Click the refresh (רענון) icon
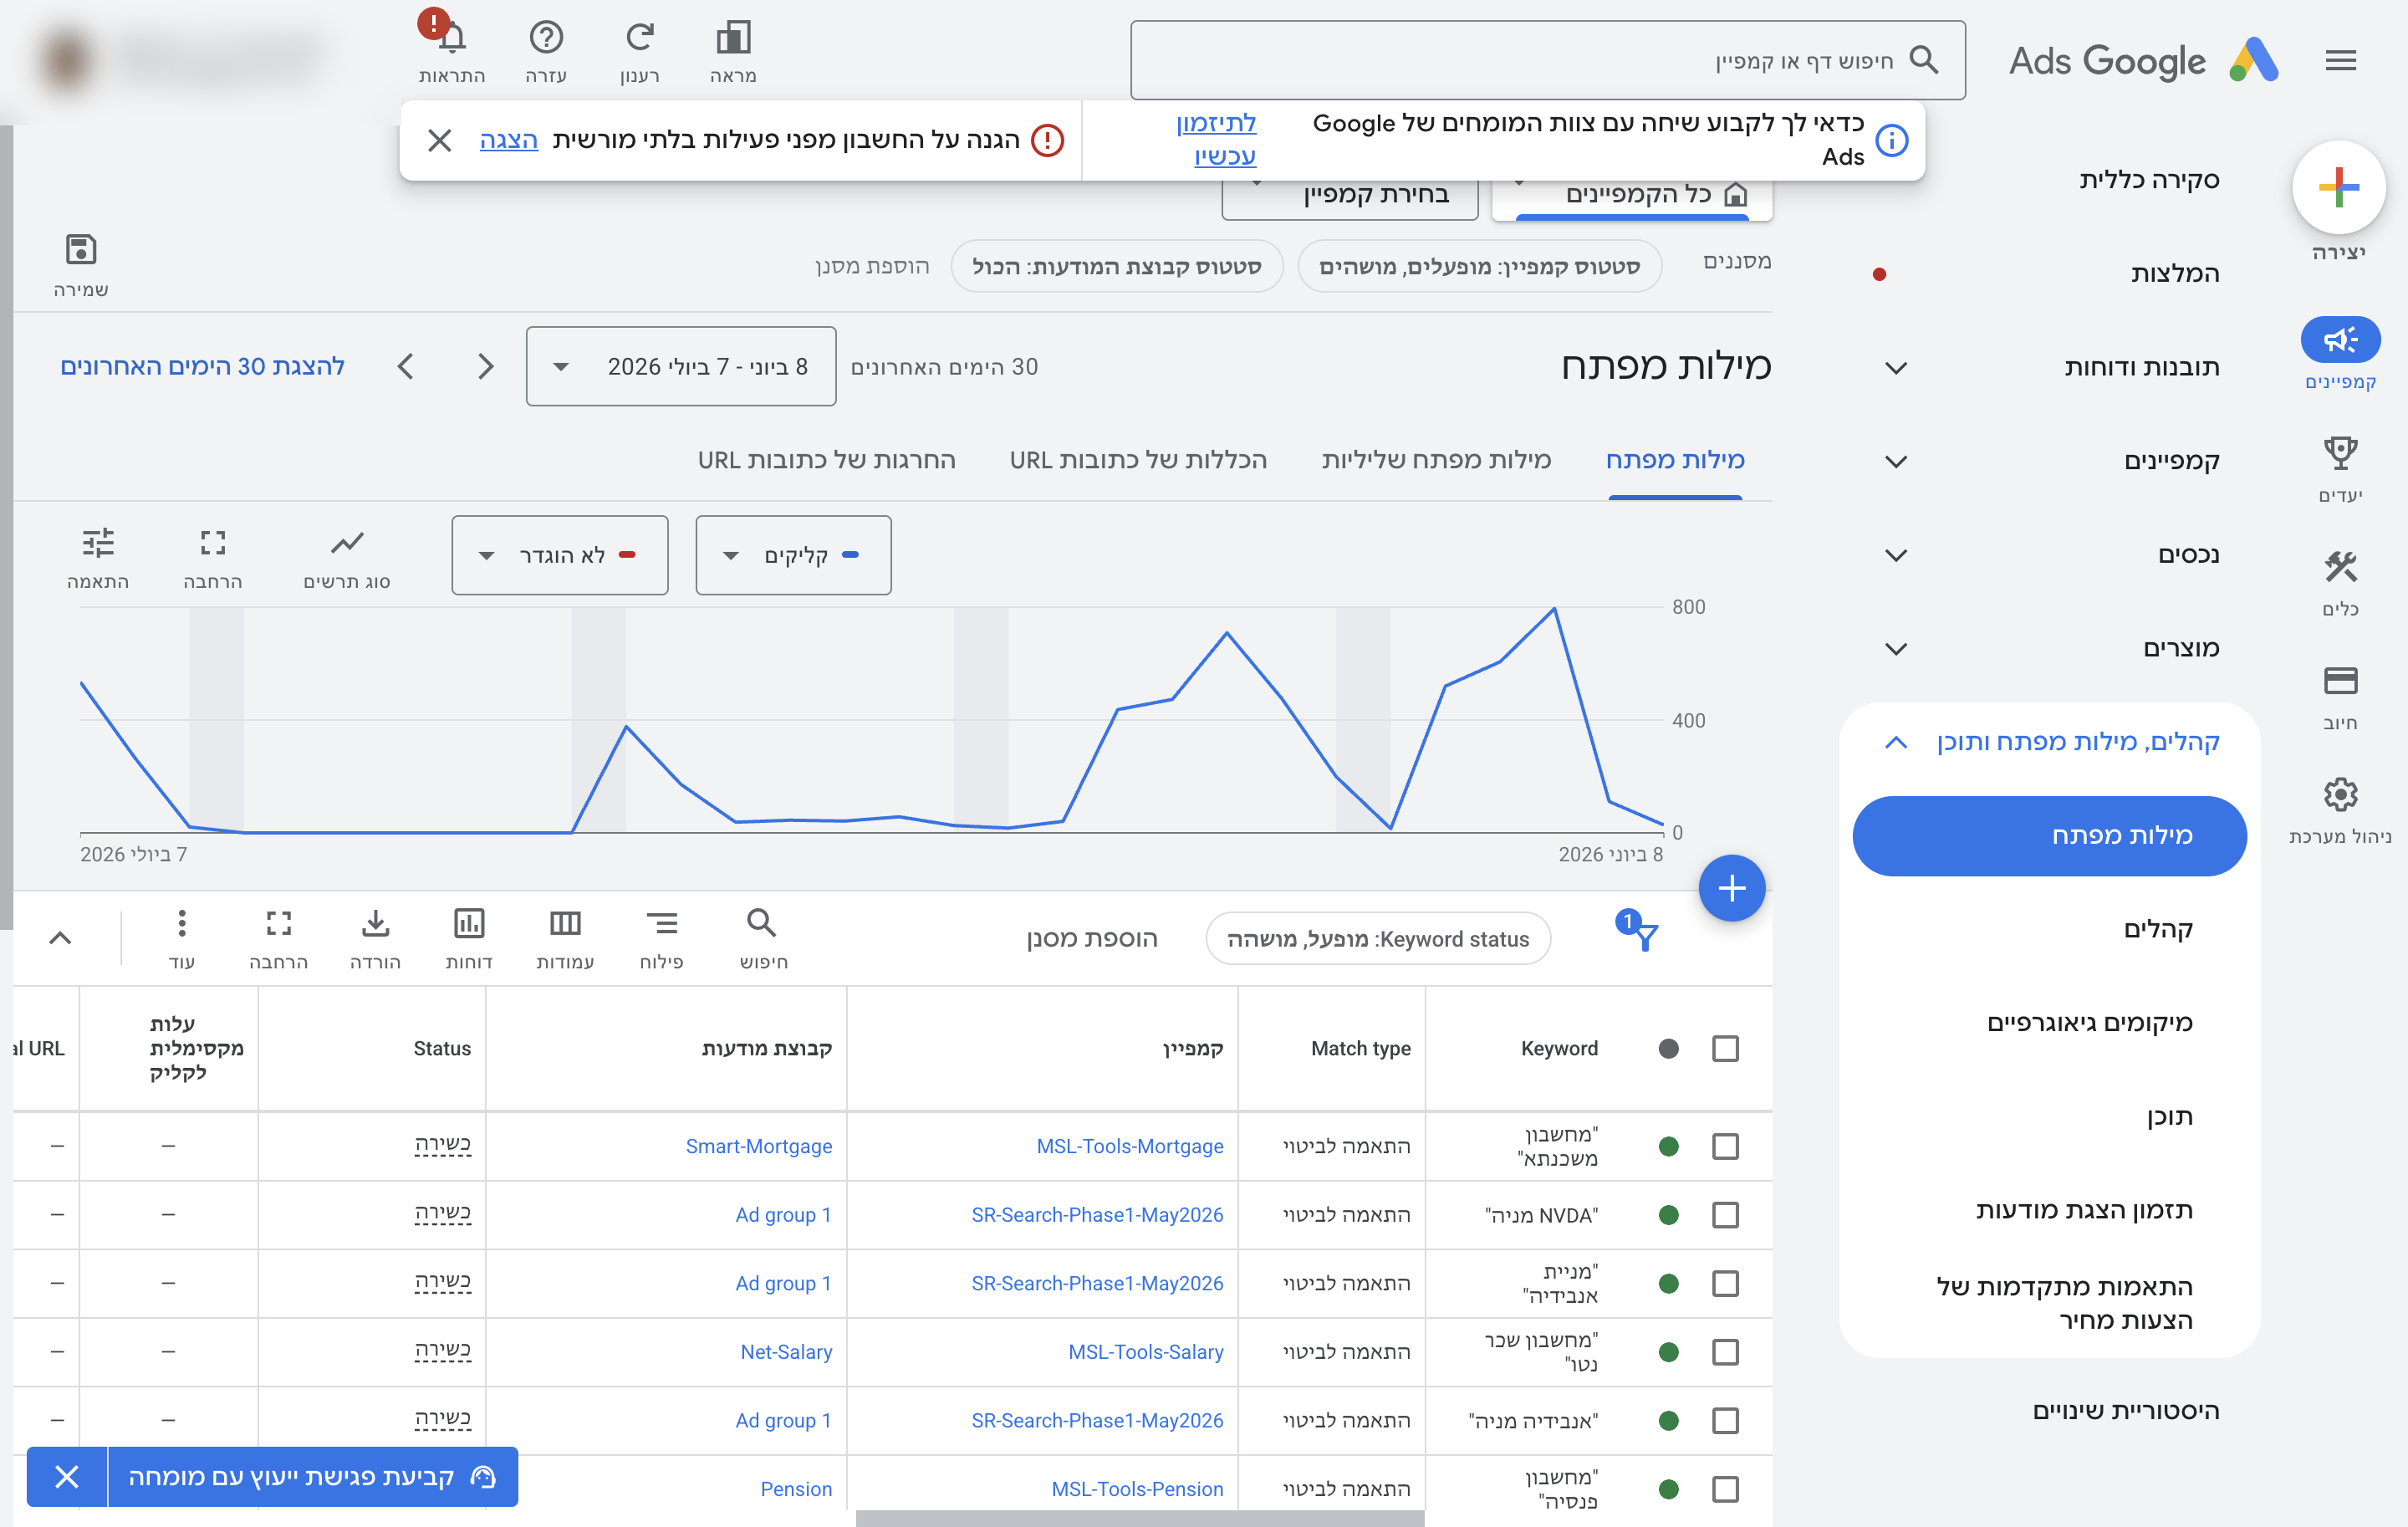This screenshot has height=1527, width=2408. tap(639, 37)
